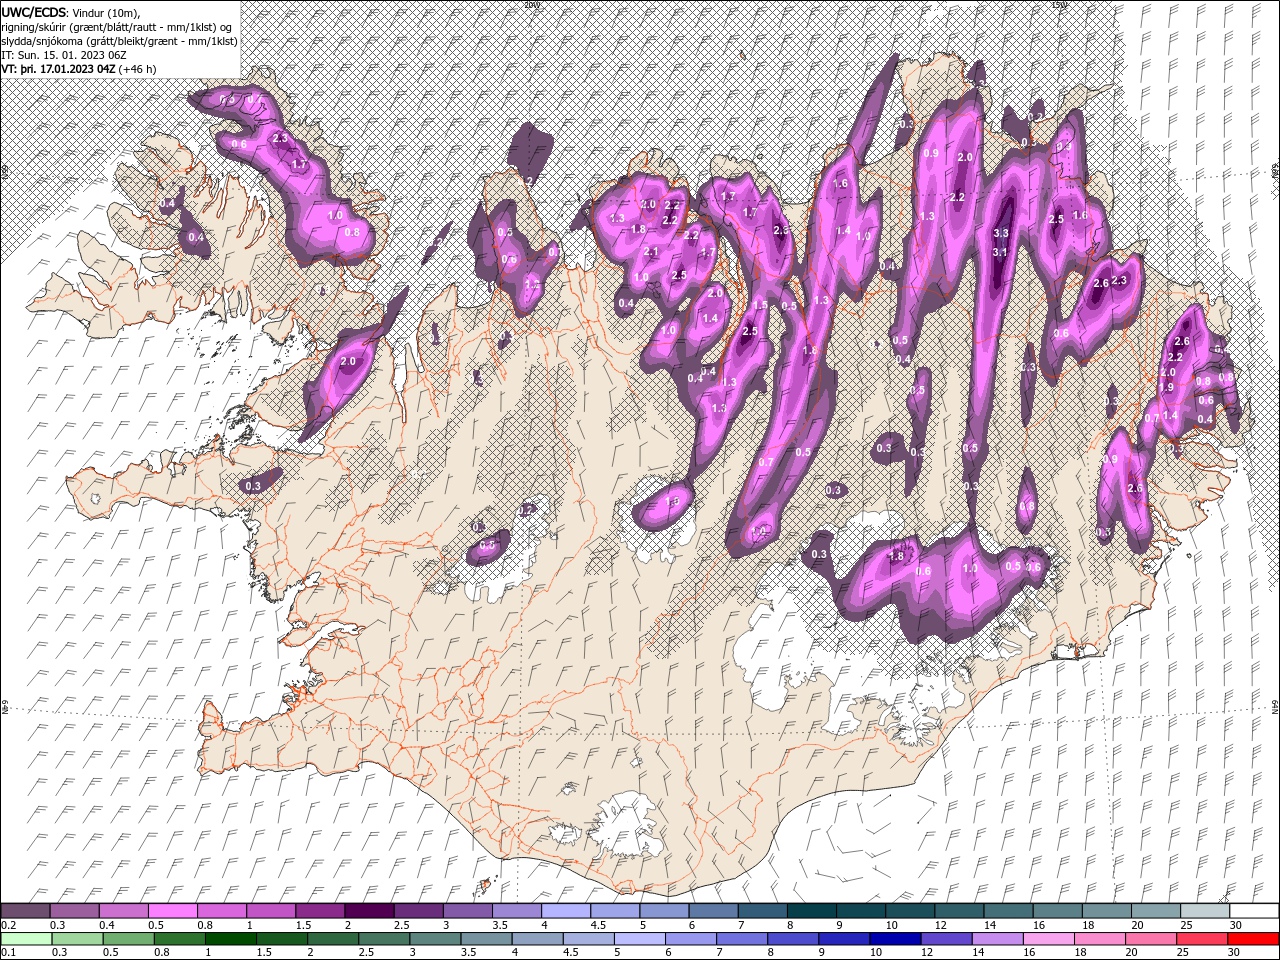Pick the 2 dark purple swatch, upper legend

pos(368,911)
